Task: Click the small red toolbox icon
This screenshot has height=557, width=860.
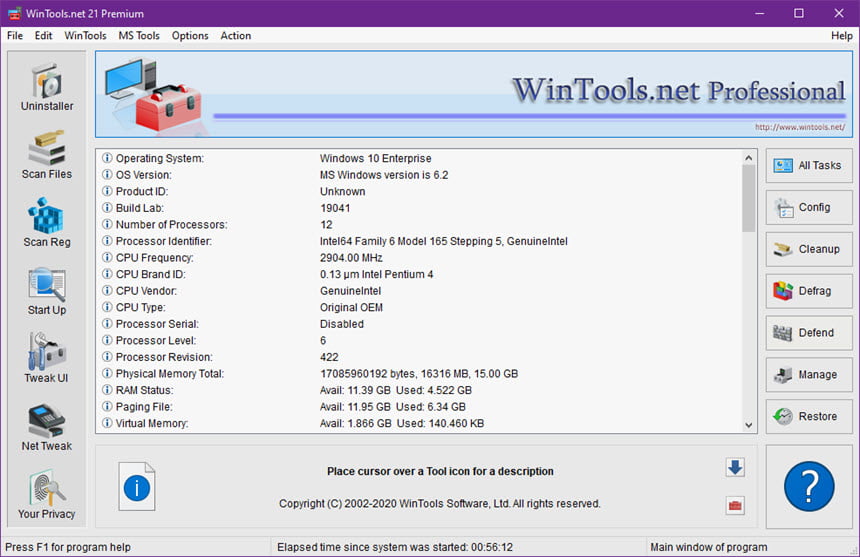Action: 735,505
